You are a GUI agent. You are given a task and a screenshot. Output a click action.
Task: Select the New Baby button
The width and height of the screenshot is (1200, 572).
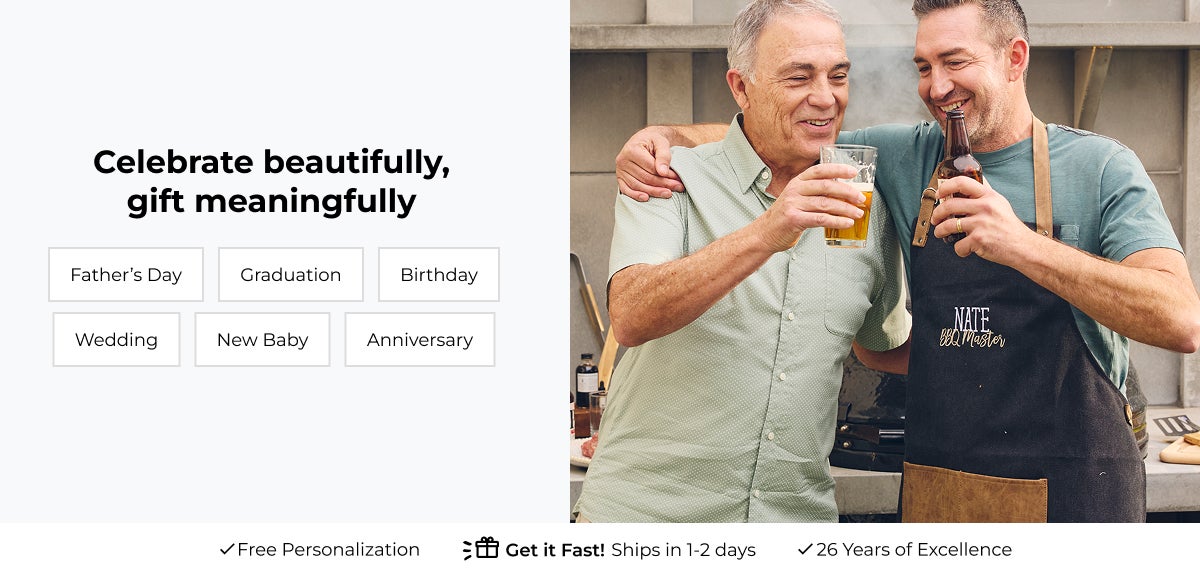pos(262,340)
